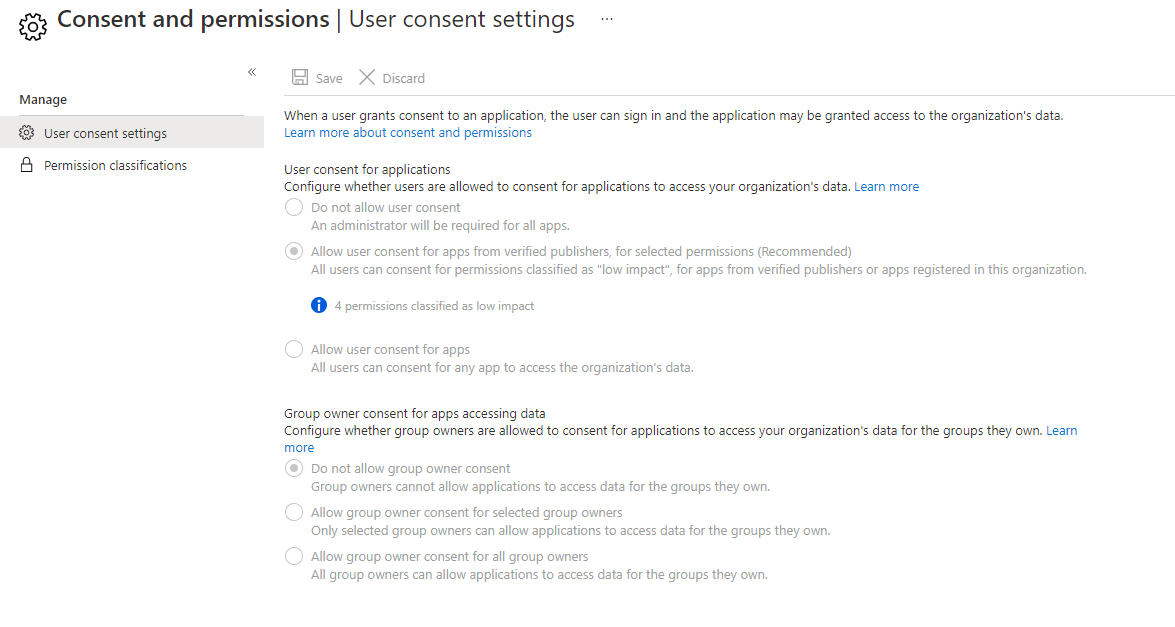Click the lock icon beside Permission classifications
This screenshot has height=627, width=1175.
click(x=28, y=164)
